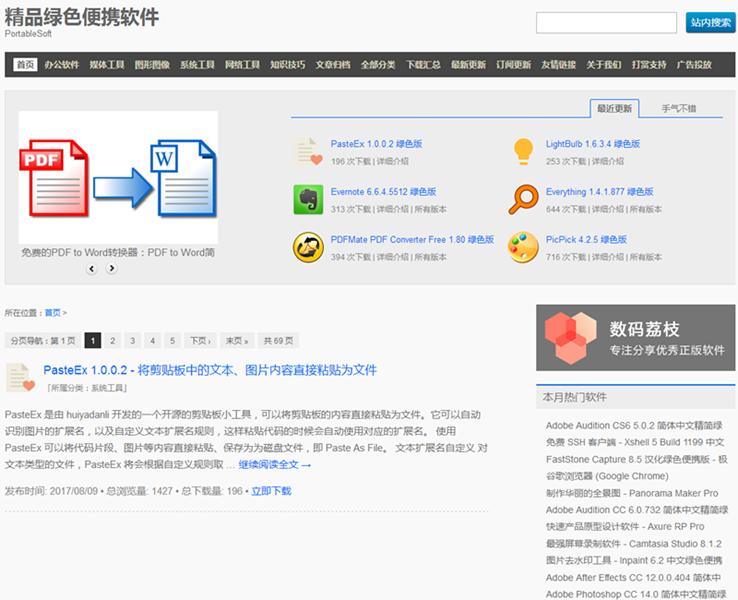Screen dimensions: 738x600
Task: Click the 精品绿色便携软件 site title
Action: (x=81, y=17)
